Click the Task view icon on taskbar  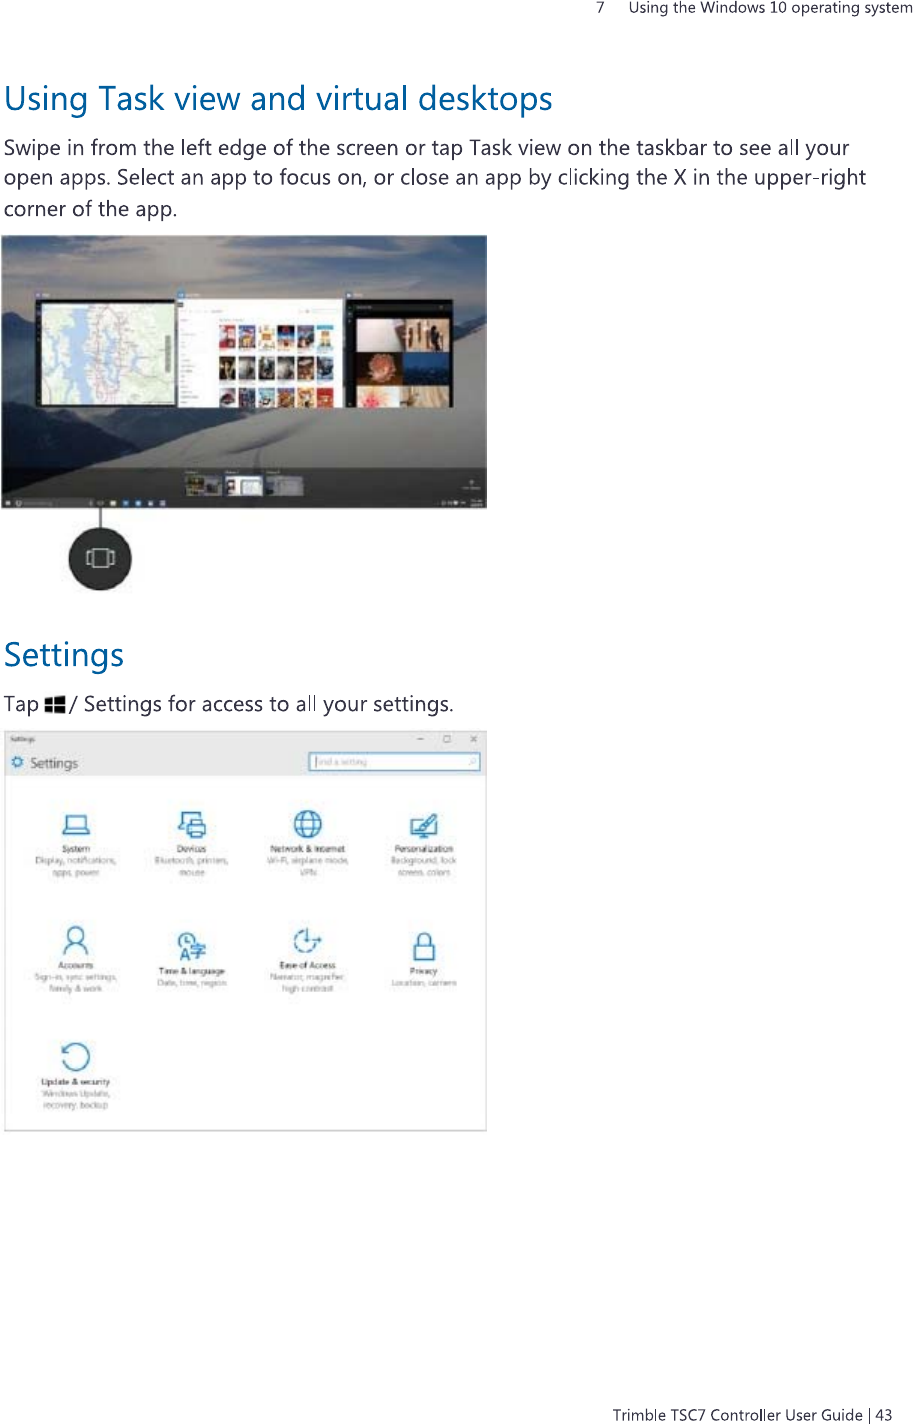click(100, 503)
